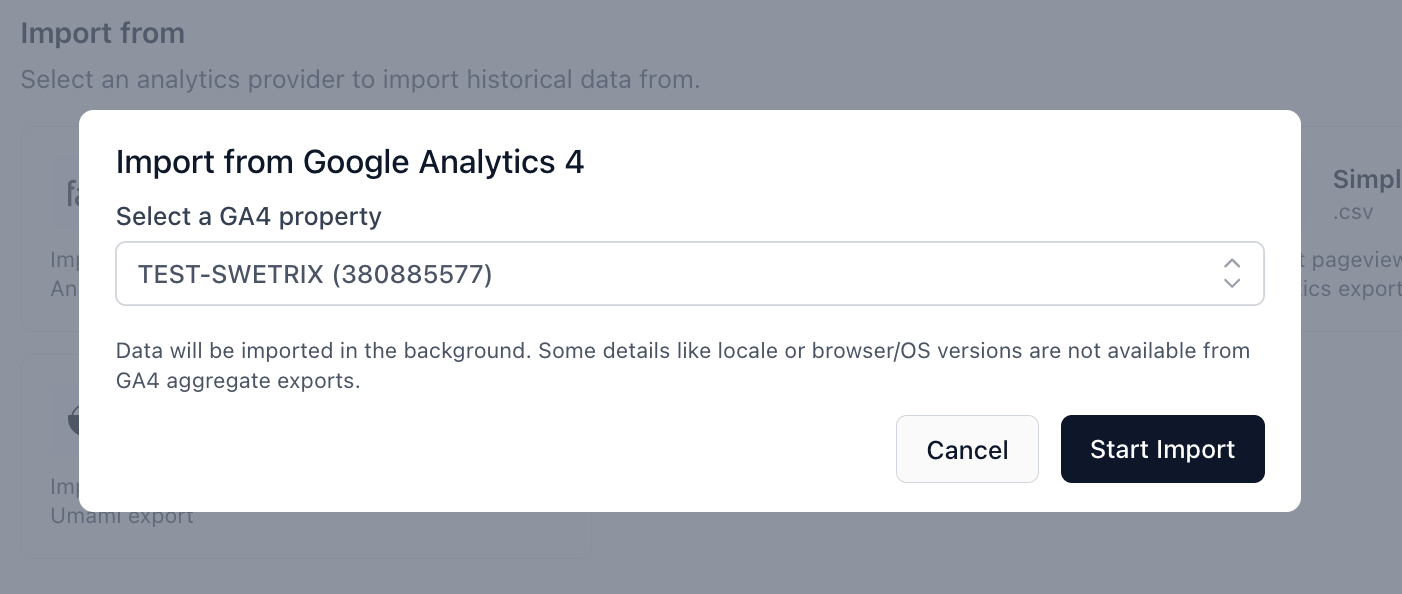This screenshot has width=1402, height=594.
Task: Select the Simple Analytics provider title behind dialog
Action: click(1366, 181)
